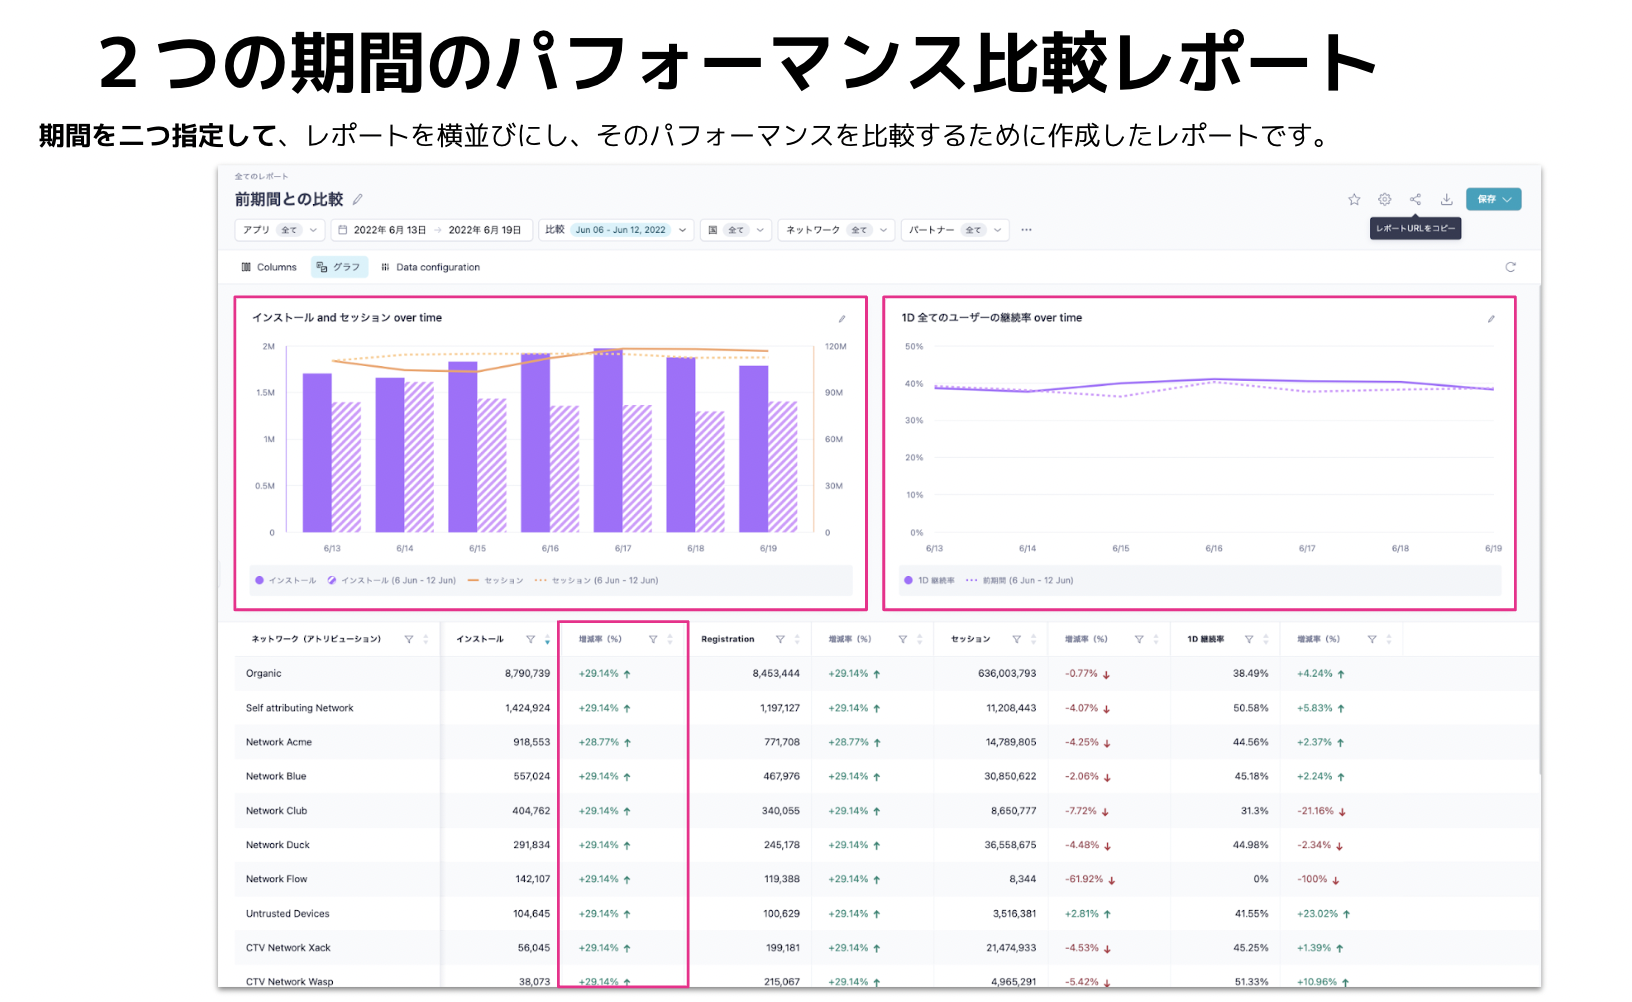Screen dimensions: 1632x1002
Task: Select the Untrusted Devices row
Action: pos(887,914)
